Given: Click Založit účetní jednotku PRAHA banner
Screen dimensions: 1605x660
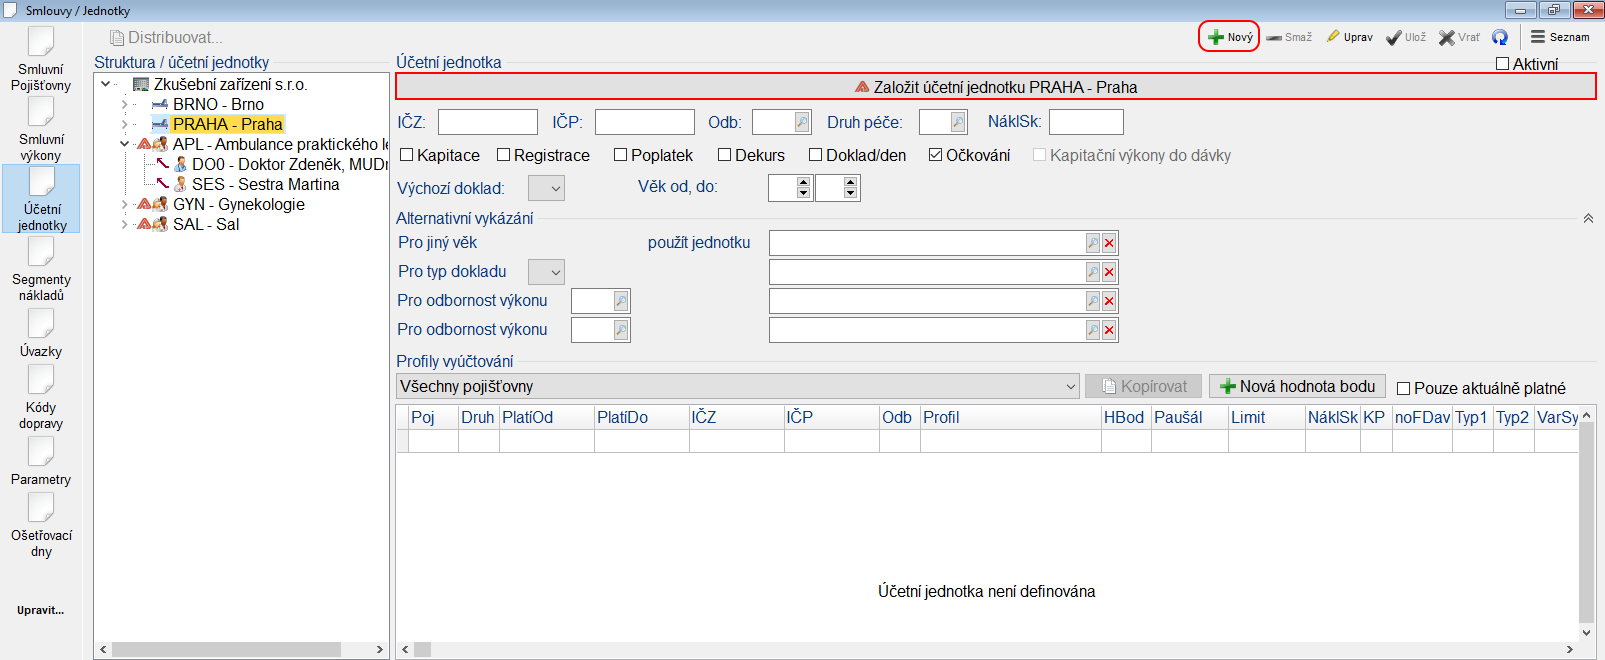Looking at the screenshot, I should point(995,87).
